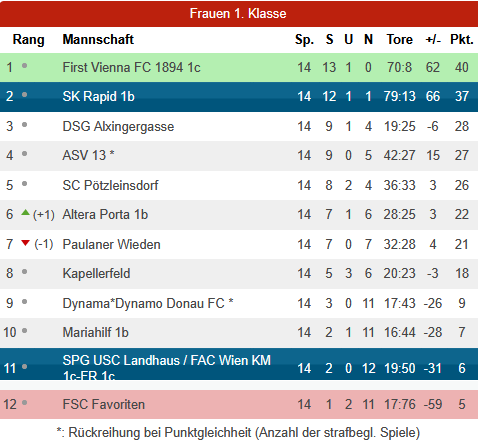Open SC Pötzleinsdorf team page

coord(110,185)
